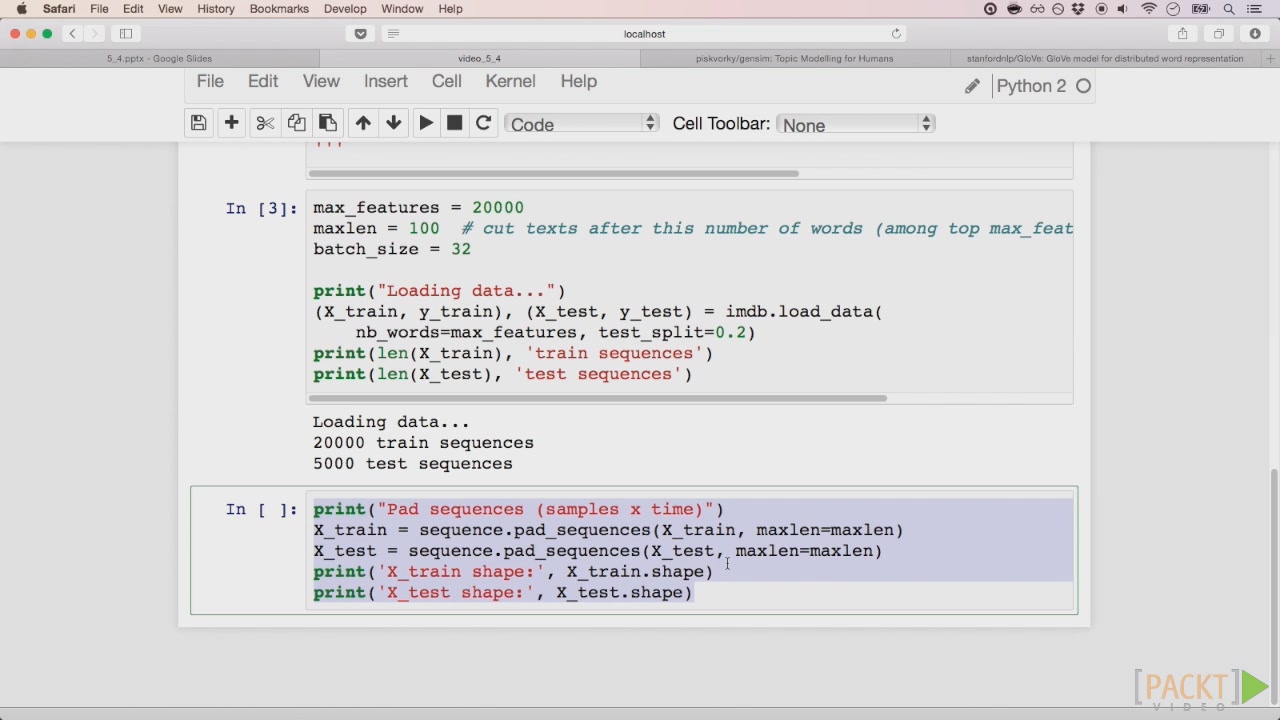
Task: Open Safari app menu
Action: 59,8
